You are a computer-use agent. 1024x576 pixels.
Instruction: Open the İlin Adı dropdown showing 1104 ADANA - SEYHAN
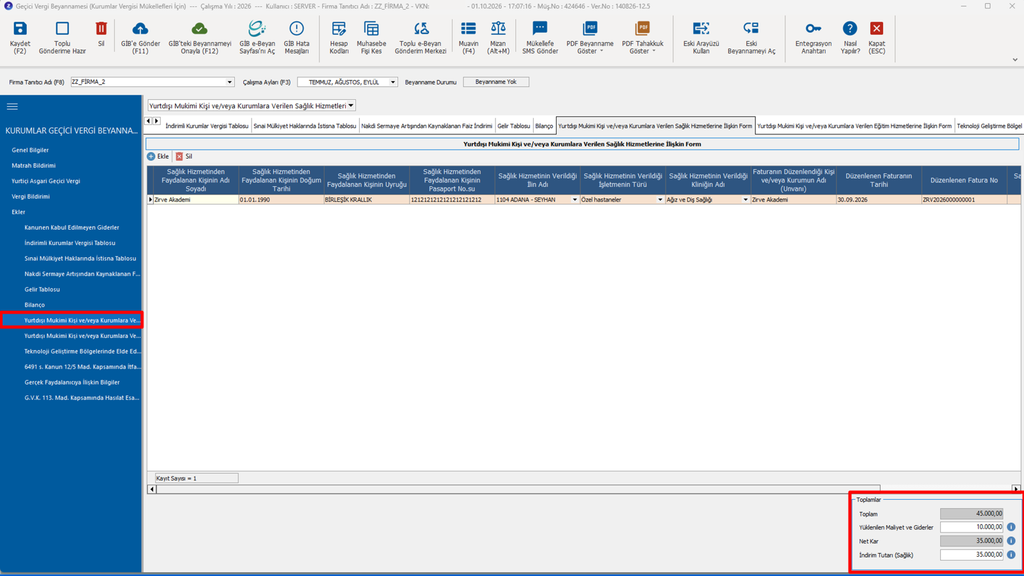coord(575,200)
